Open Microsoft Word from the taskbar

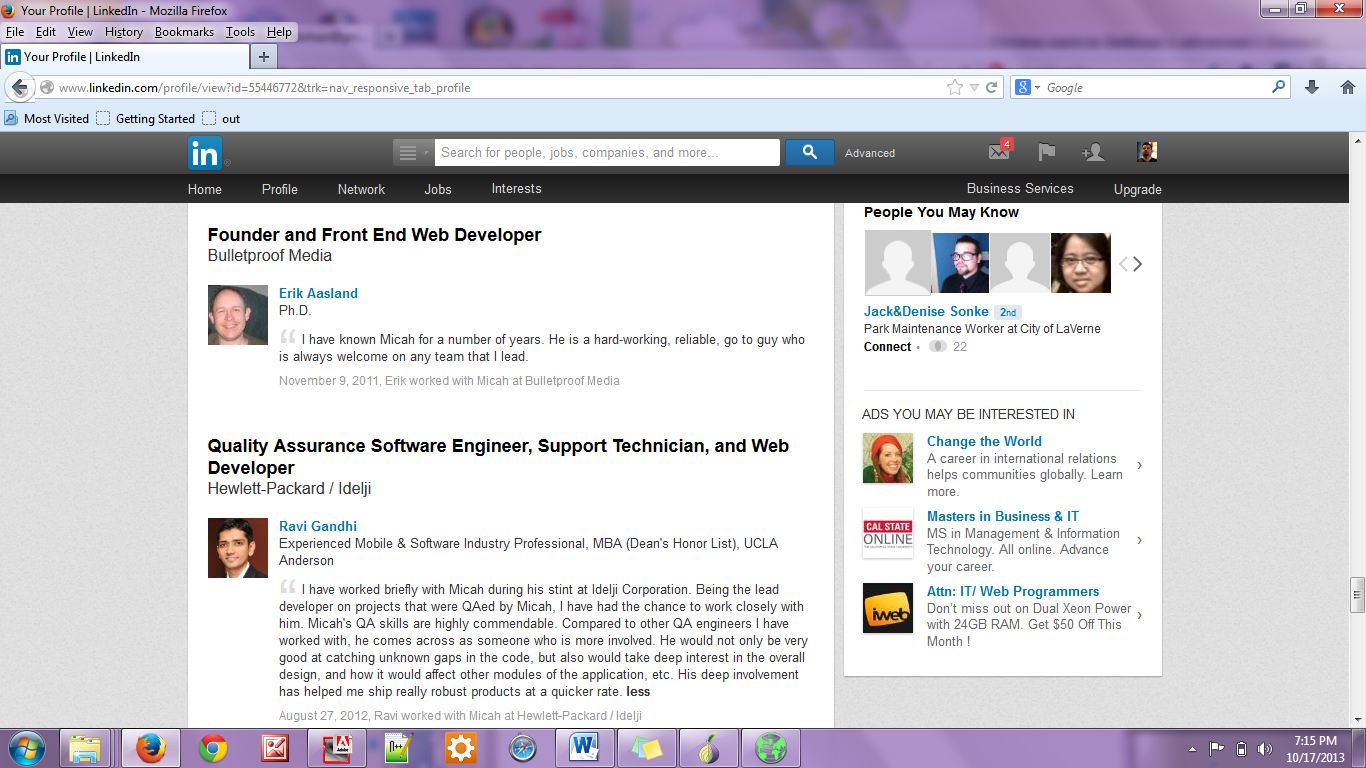[584, 748]
